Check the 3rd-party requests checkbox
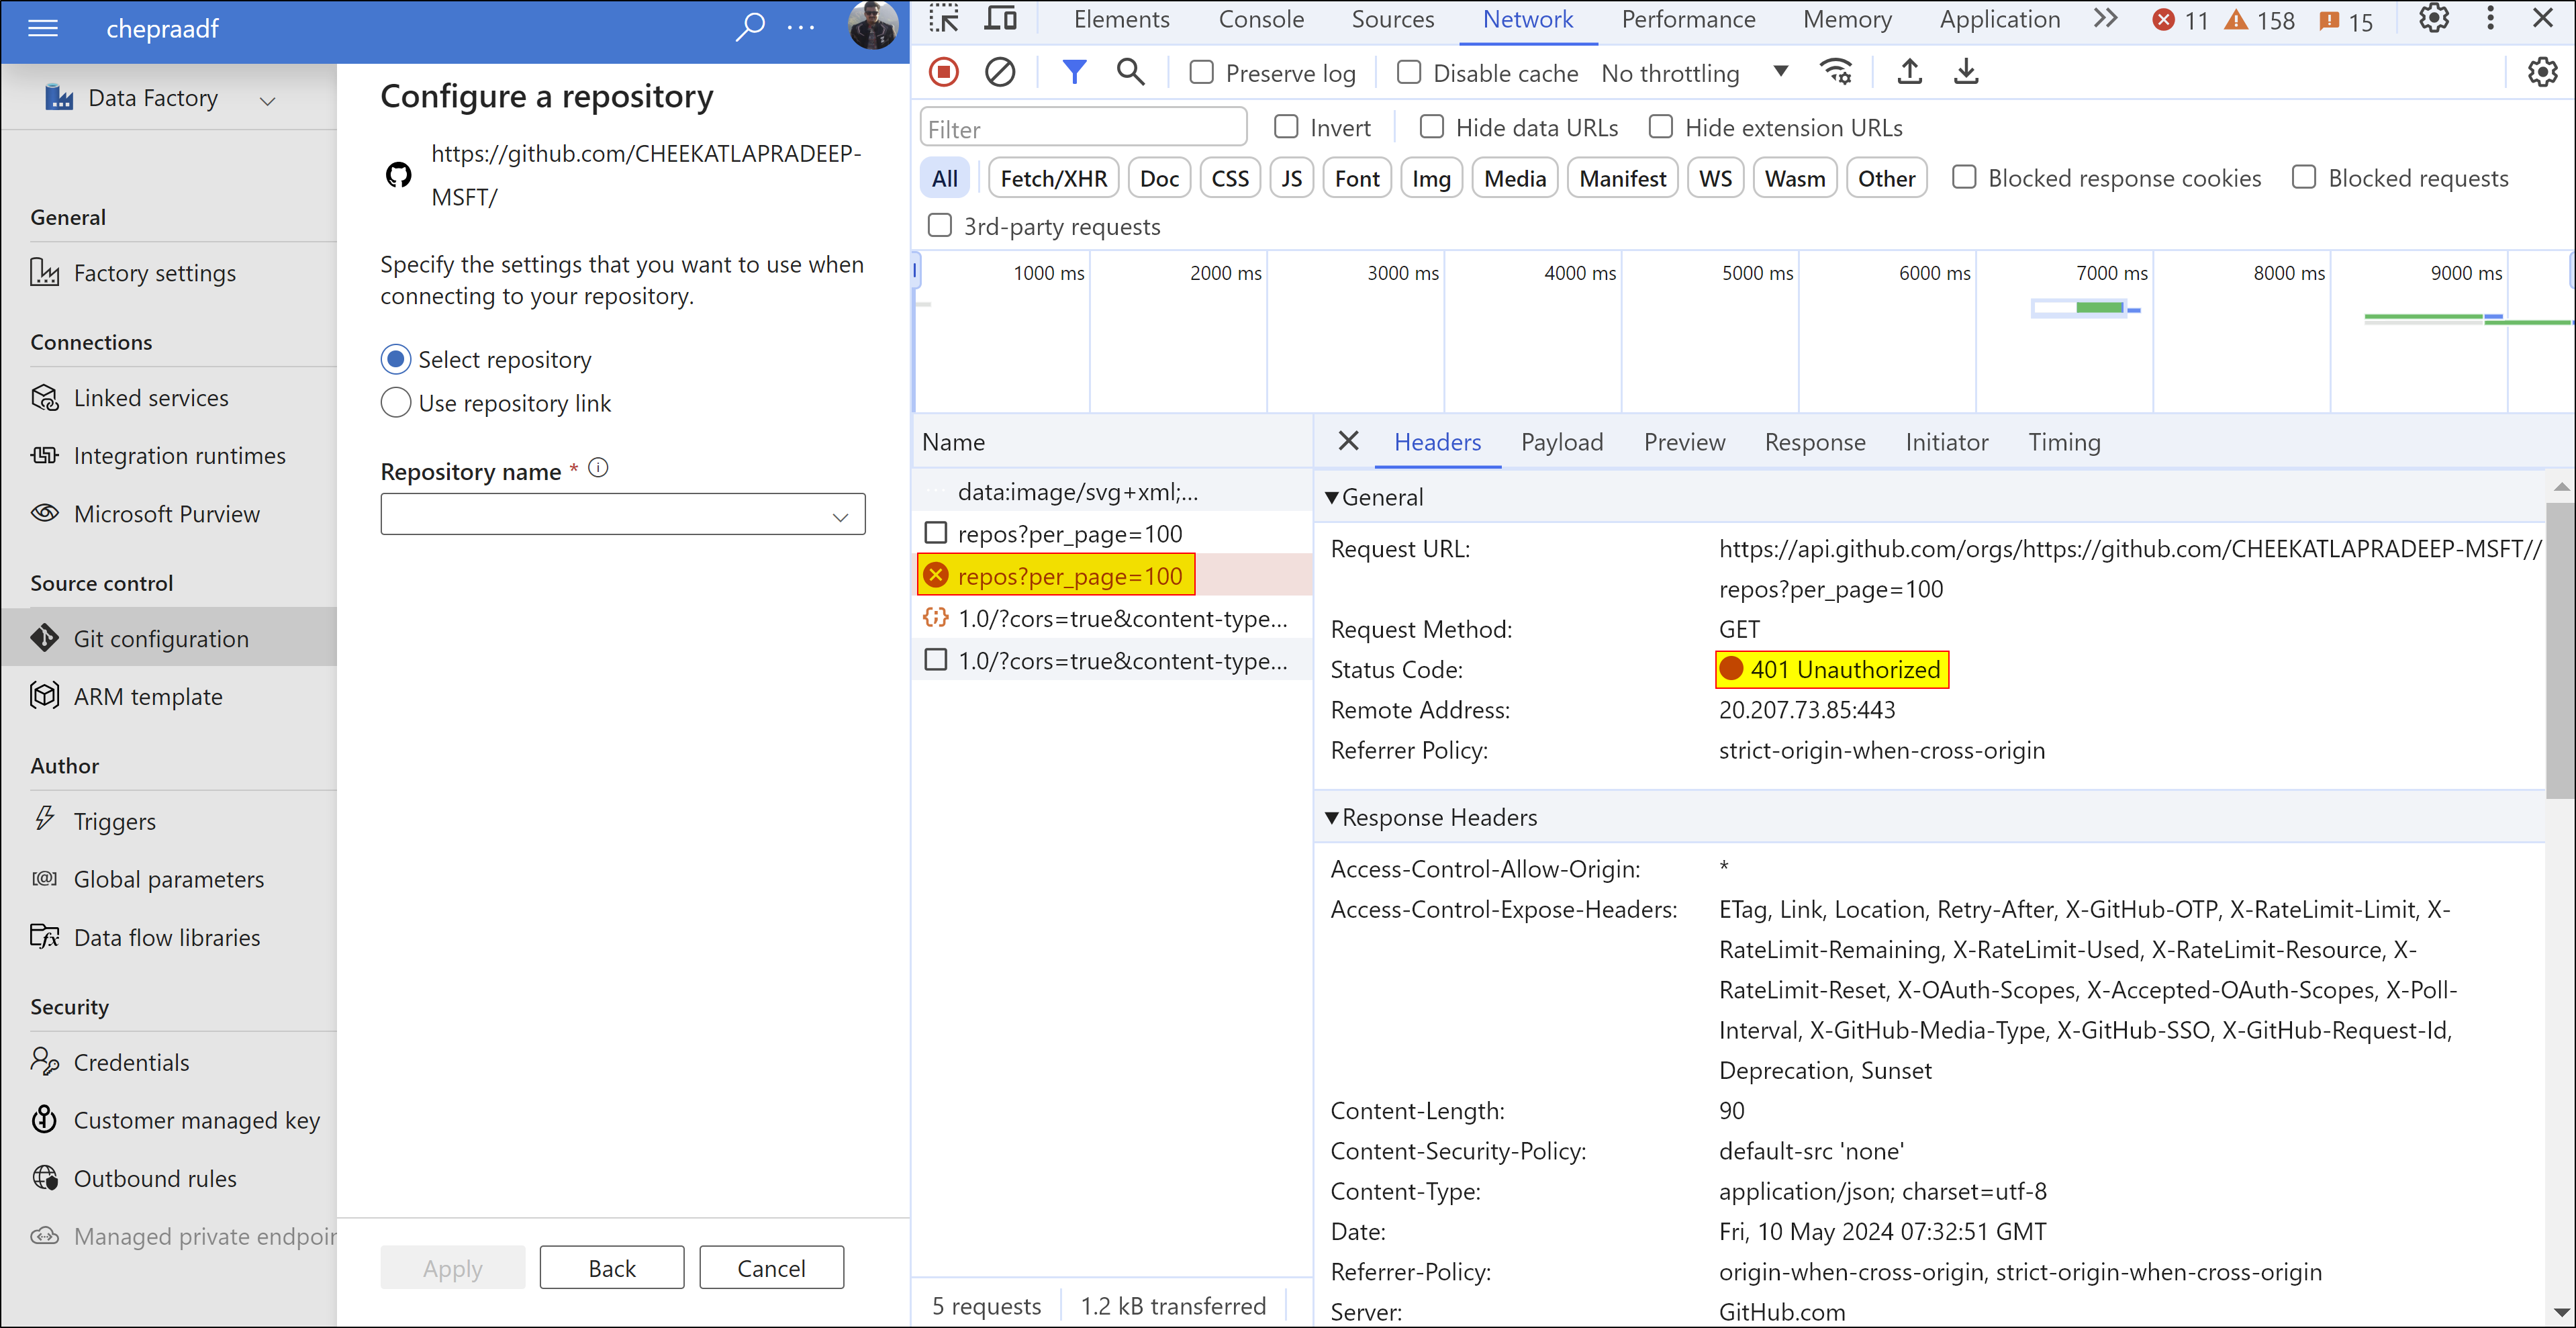 [940, 226]
